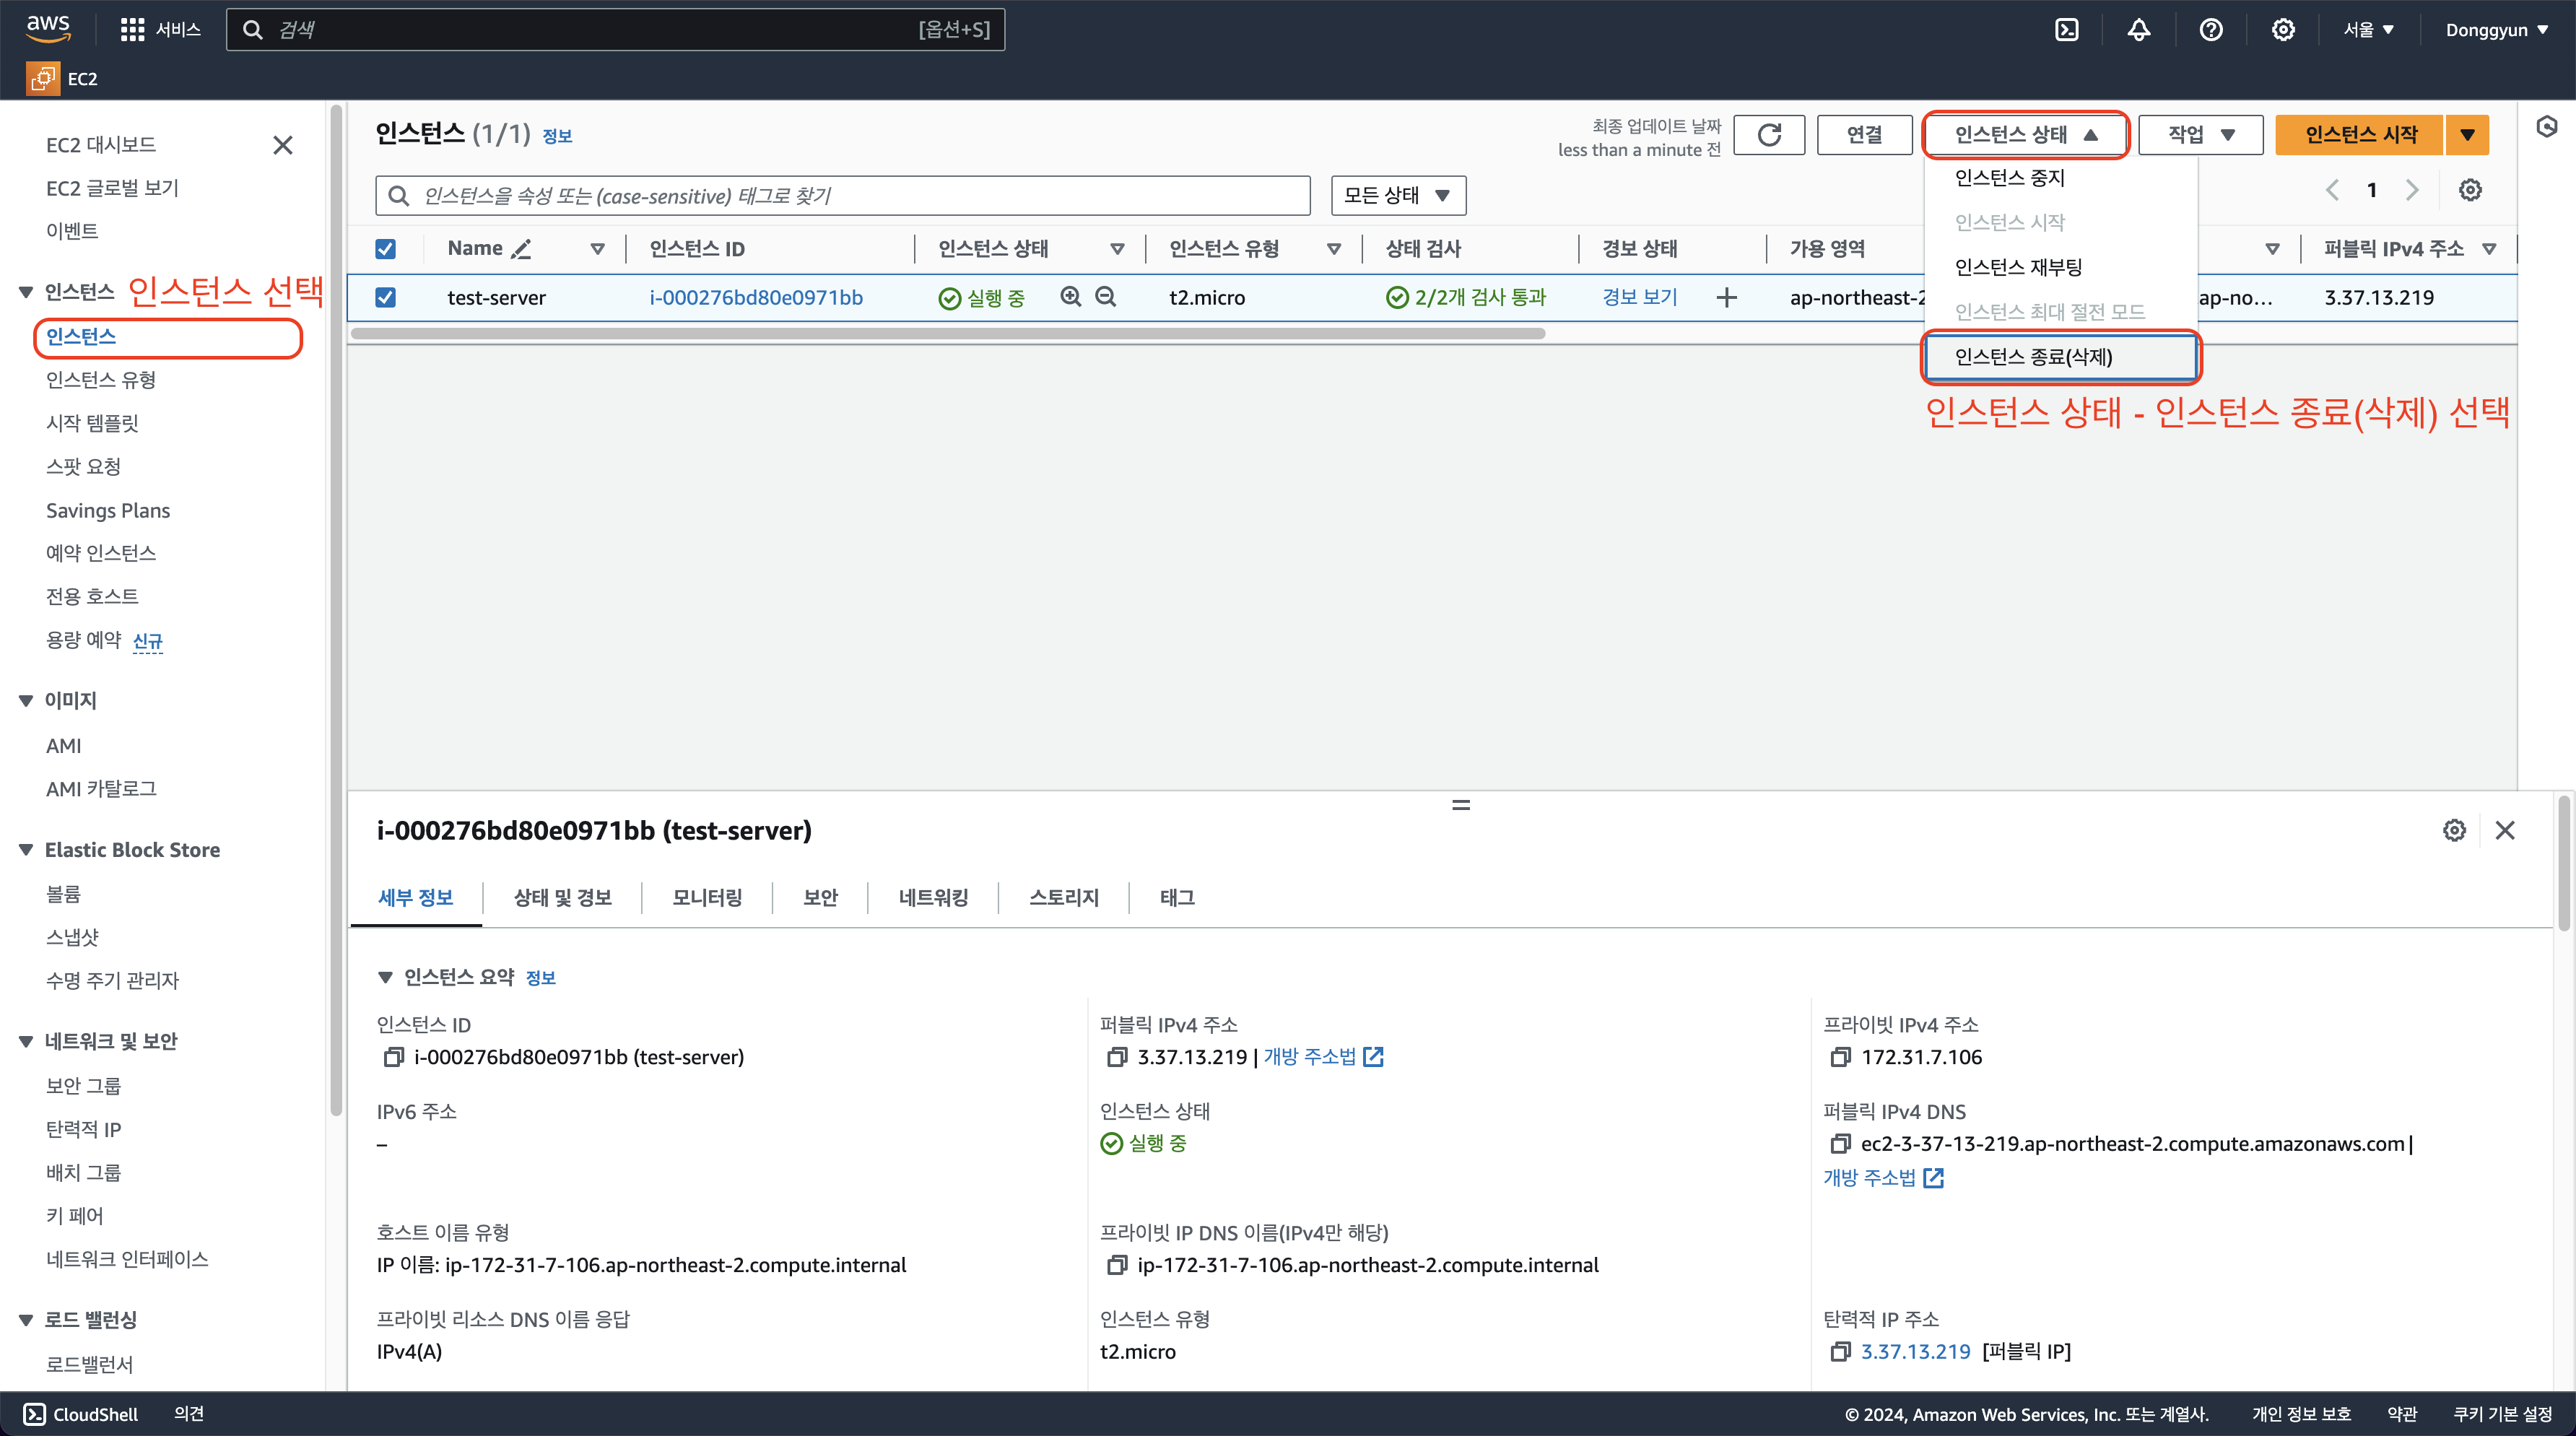Click the 연결 button
Screen dimensions: 2576x1436
(1864, 135)
